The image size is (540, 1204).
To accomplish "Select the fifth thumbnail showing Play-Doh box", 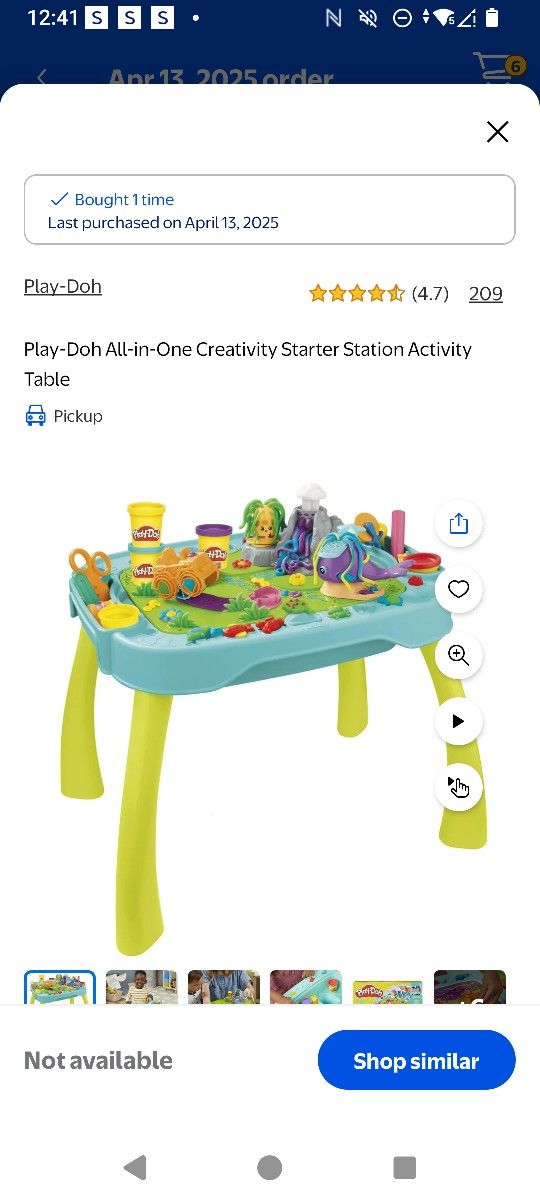I will [388, 988].
